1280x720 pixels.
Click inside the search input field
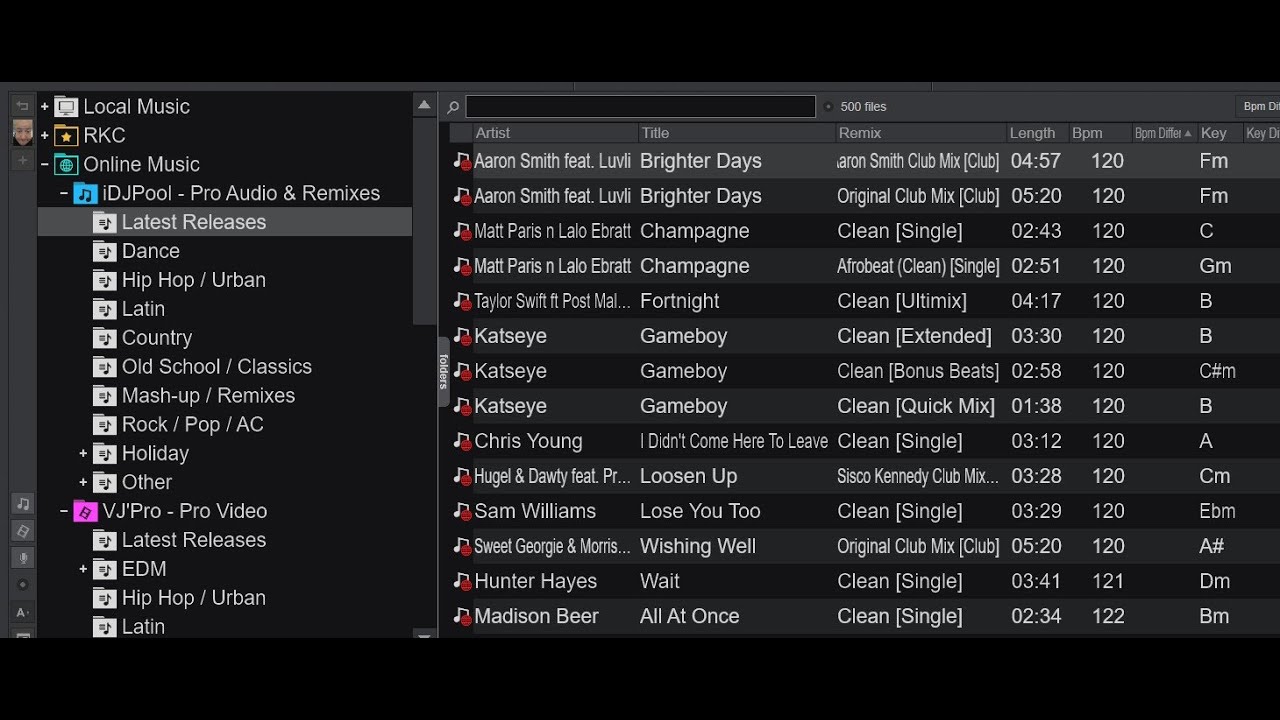pyautogui.click(x=640, y=107)
